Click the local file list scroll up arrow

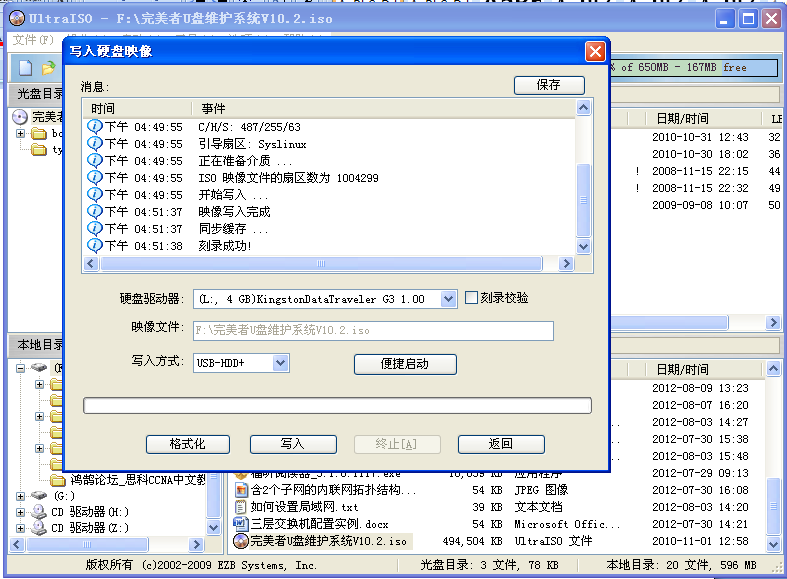click(773, 369)
